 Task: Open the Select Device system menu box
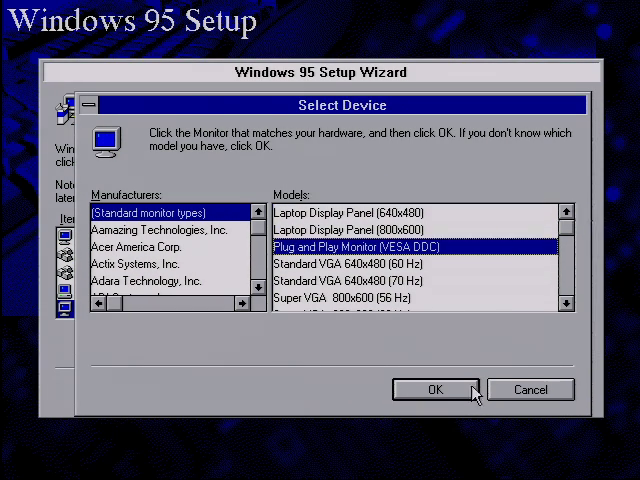pos(89,105)
